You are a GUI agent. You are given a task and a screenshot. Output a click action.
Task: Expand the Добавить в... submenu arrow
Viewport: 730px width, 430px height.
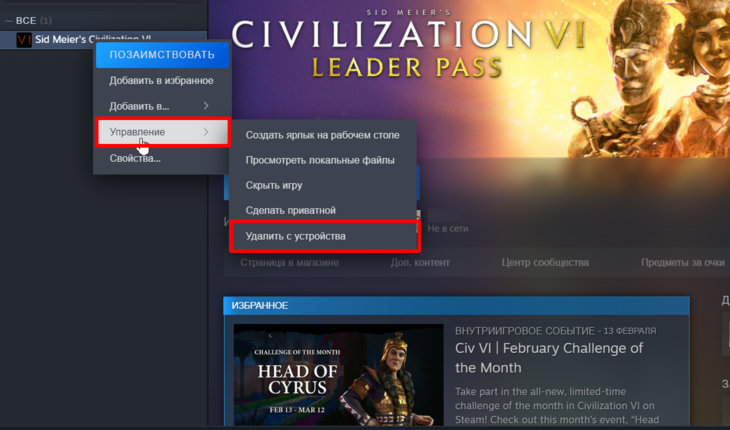[206, 106]
